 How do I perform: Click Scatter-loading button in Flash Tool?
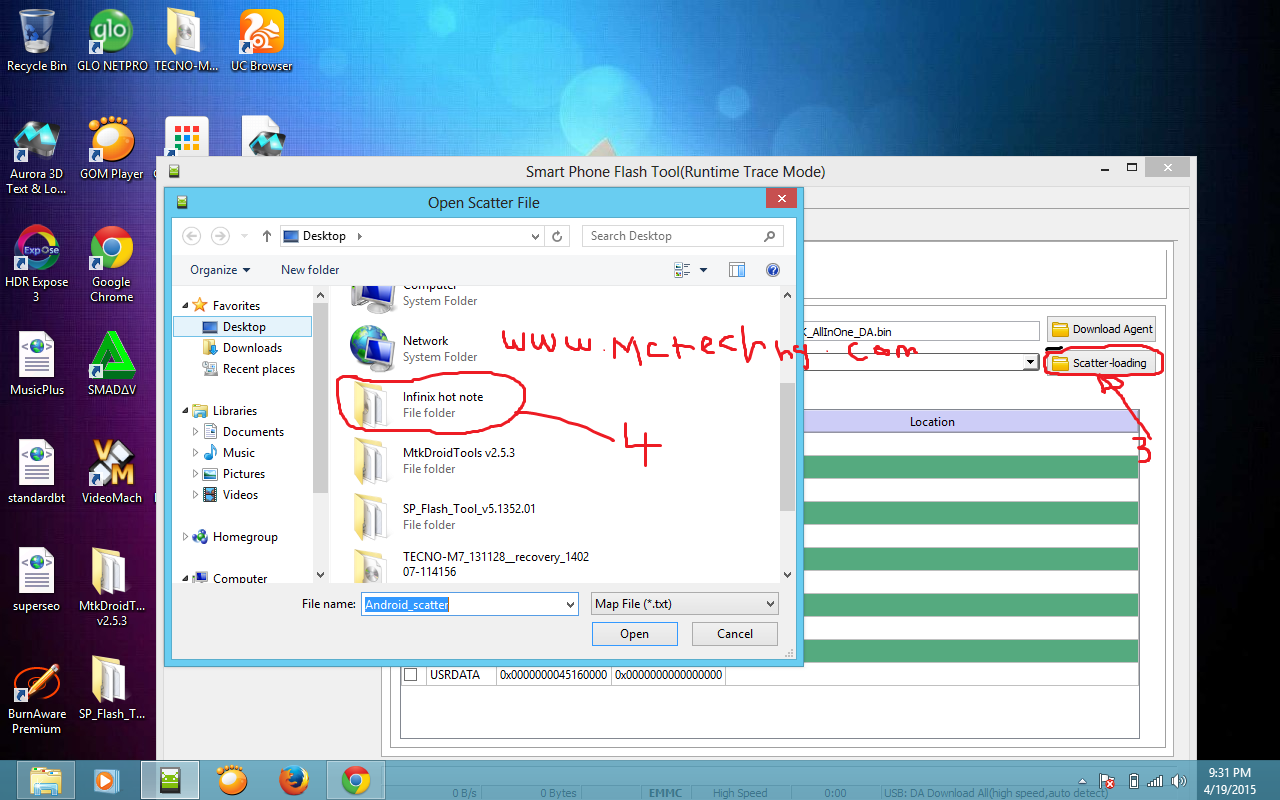pos(1100,363)
